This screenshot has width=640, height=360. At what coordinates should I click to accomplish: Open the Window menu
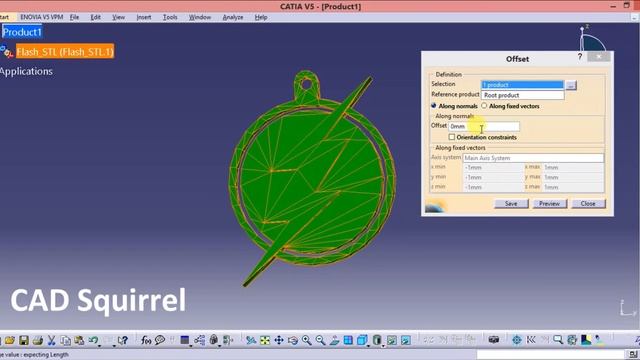[x=200, y=17]
